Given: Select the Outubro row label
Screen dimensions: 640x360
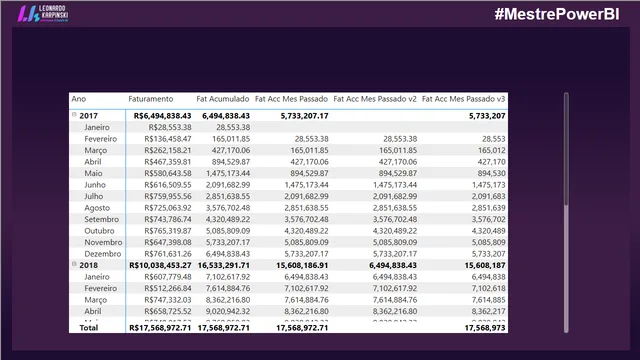Looking at the screenshot, I should [x=99, y=231].
